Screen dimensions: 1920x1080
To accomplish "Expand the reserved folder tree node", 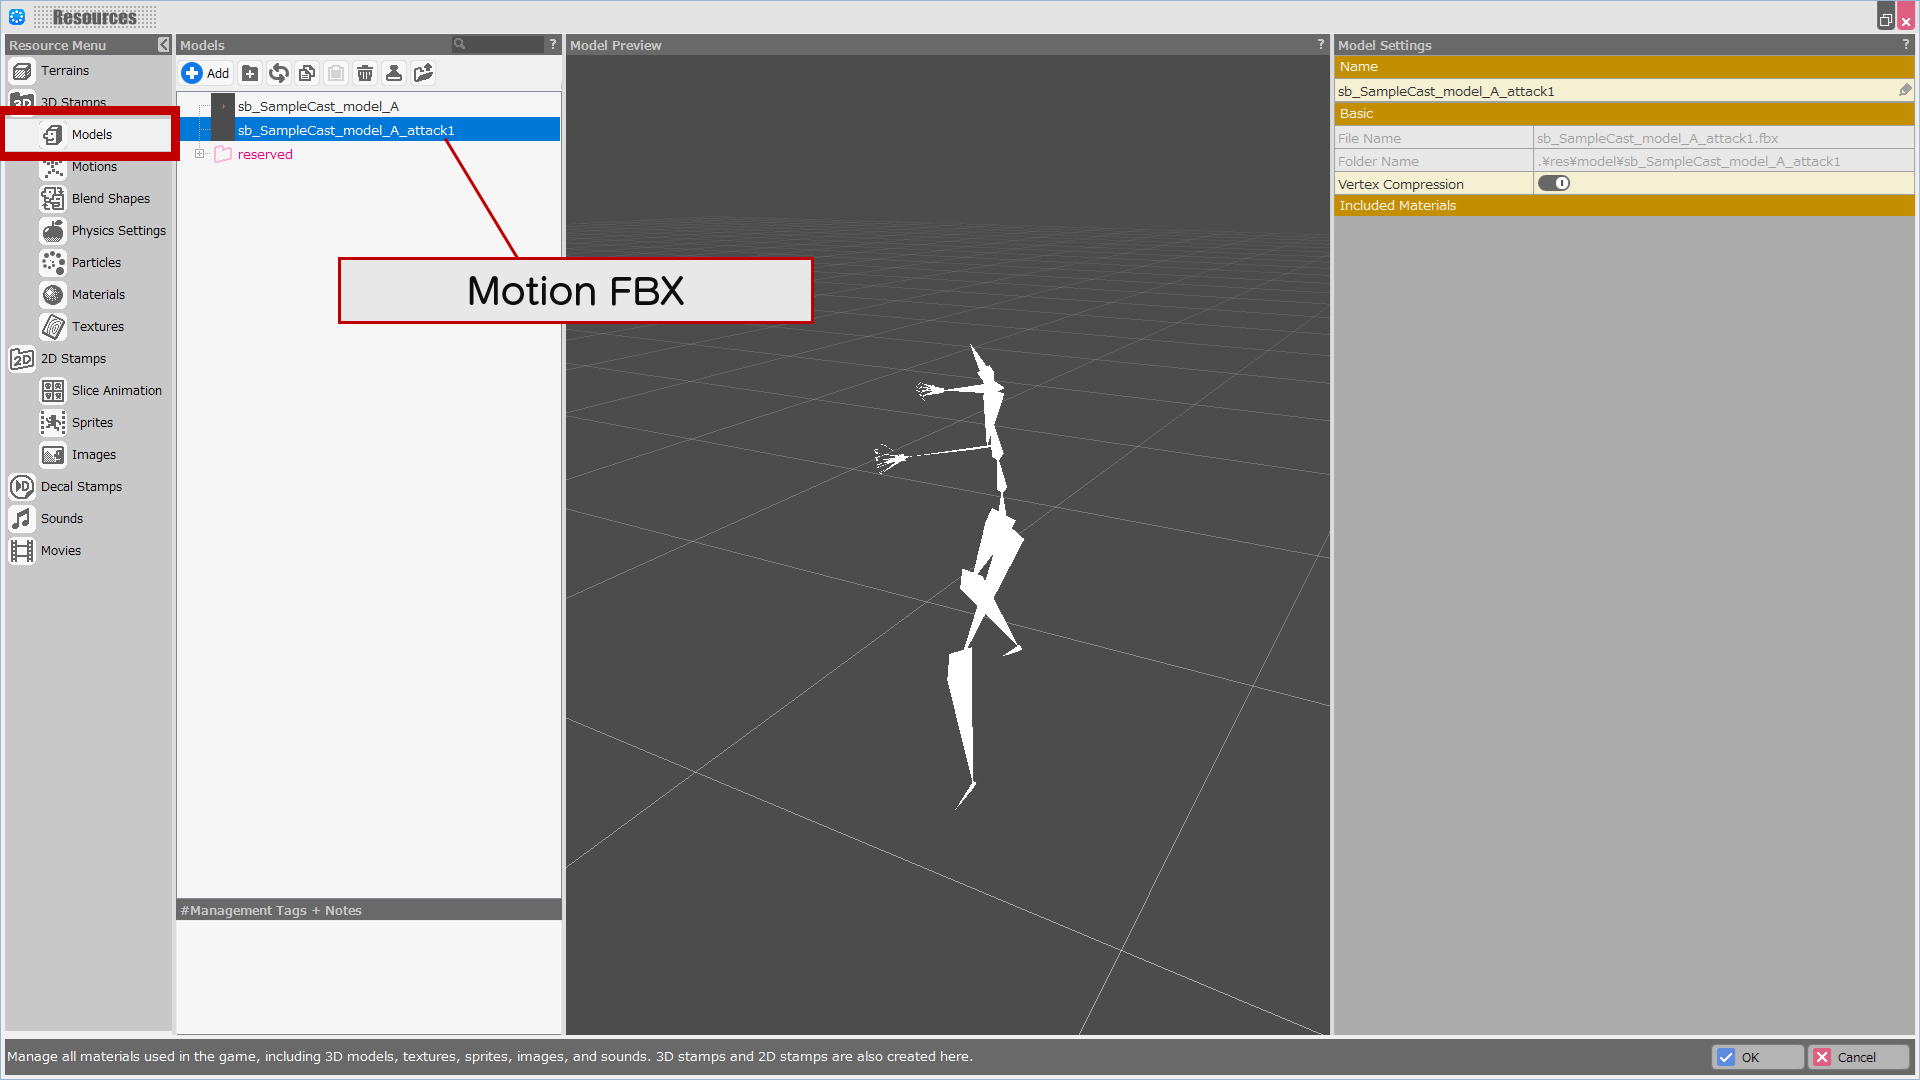I will pyautogui.click(x=199, y=154).
